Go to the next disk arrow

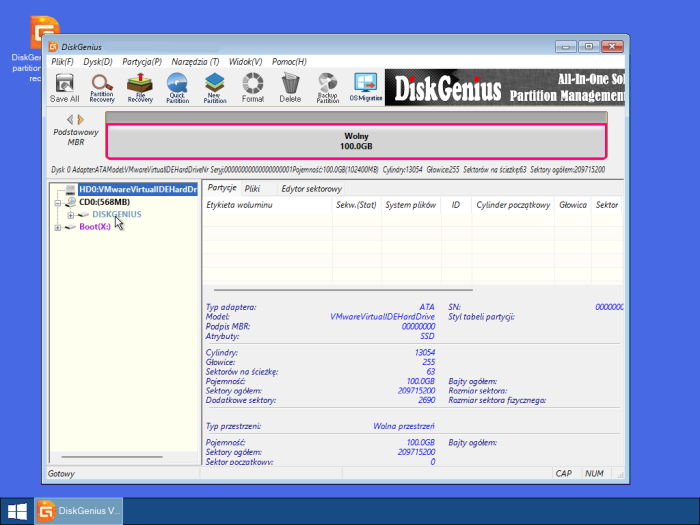click(81, 119)
